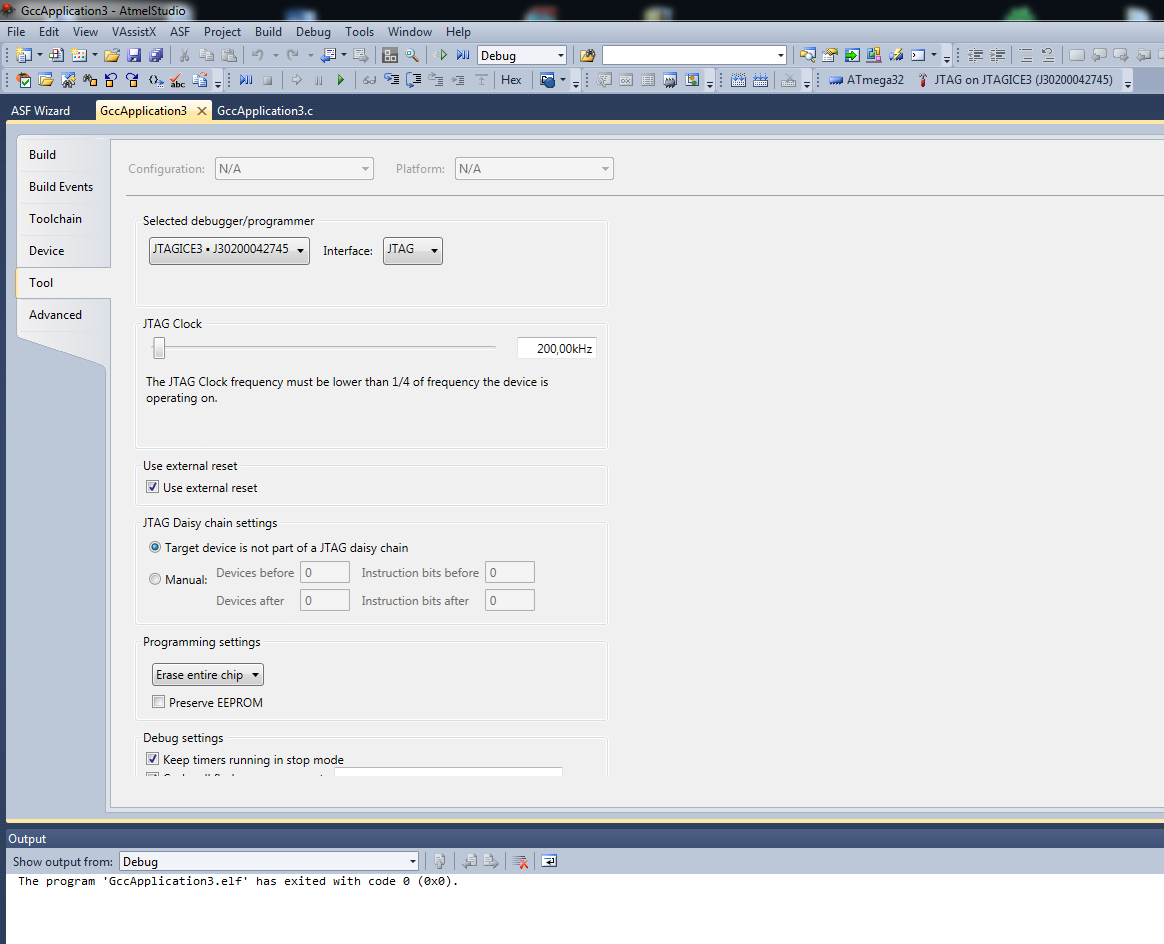Viewport: 1164px width, 944px height.
Task: Select the Manual daisy chain radio button
Action: tap(154, 579)
